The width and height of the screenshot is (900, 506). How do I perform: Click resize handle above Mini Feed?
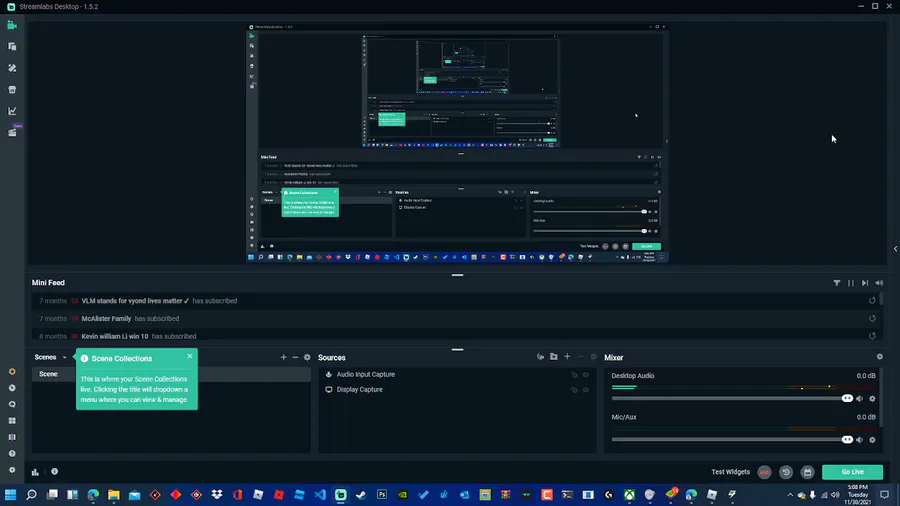tap(457, 275)
